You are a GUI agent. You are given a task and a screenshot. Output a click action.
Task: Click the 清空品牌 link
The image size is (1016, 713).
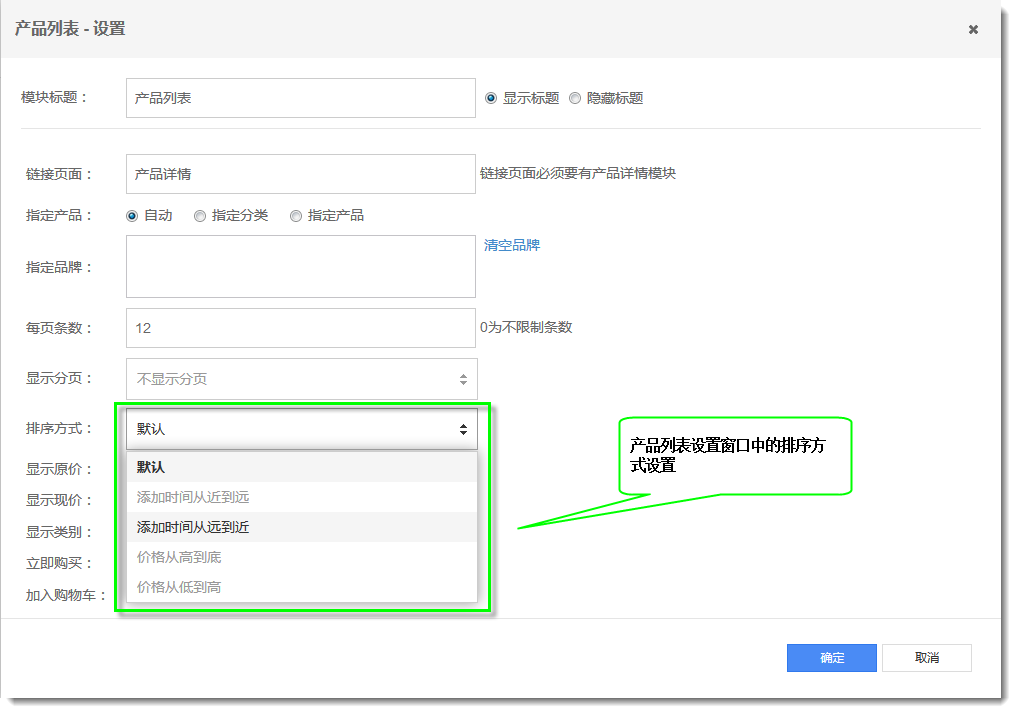click(512, 245)
